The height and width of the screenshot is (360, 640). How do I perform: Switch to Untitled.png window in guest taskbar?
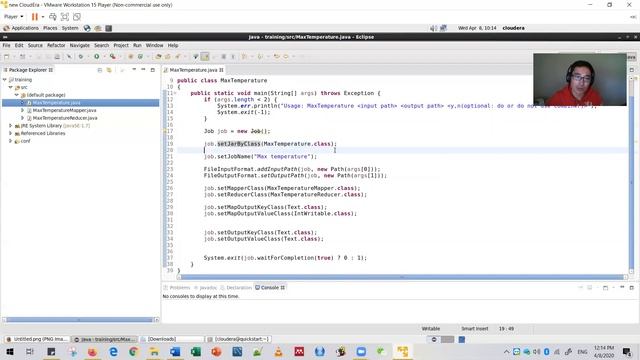pyautogui.click(x=37, y=339)
